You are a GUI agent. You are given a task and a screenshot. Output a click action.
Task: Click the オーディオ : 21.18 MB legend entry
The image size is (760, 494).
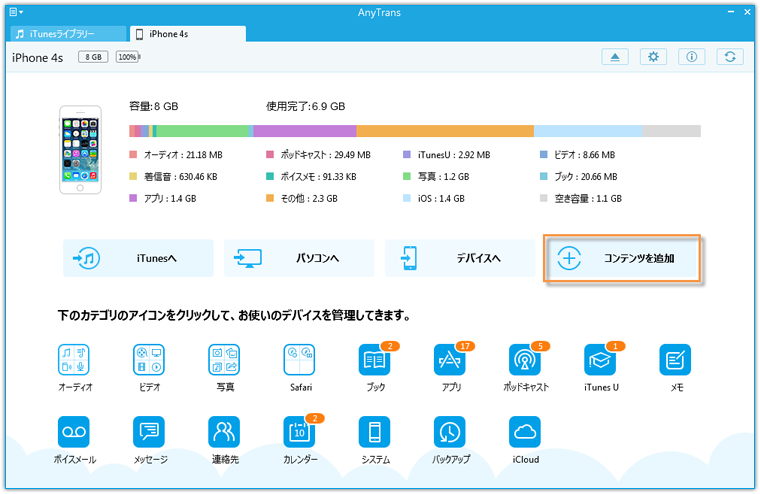point(176,155)
